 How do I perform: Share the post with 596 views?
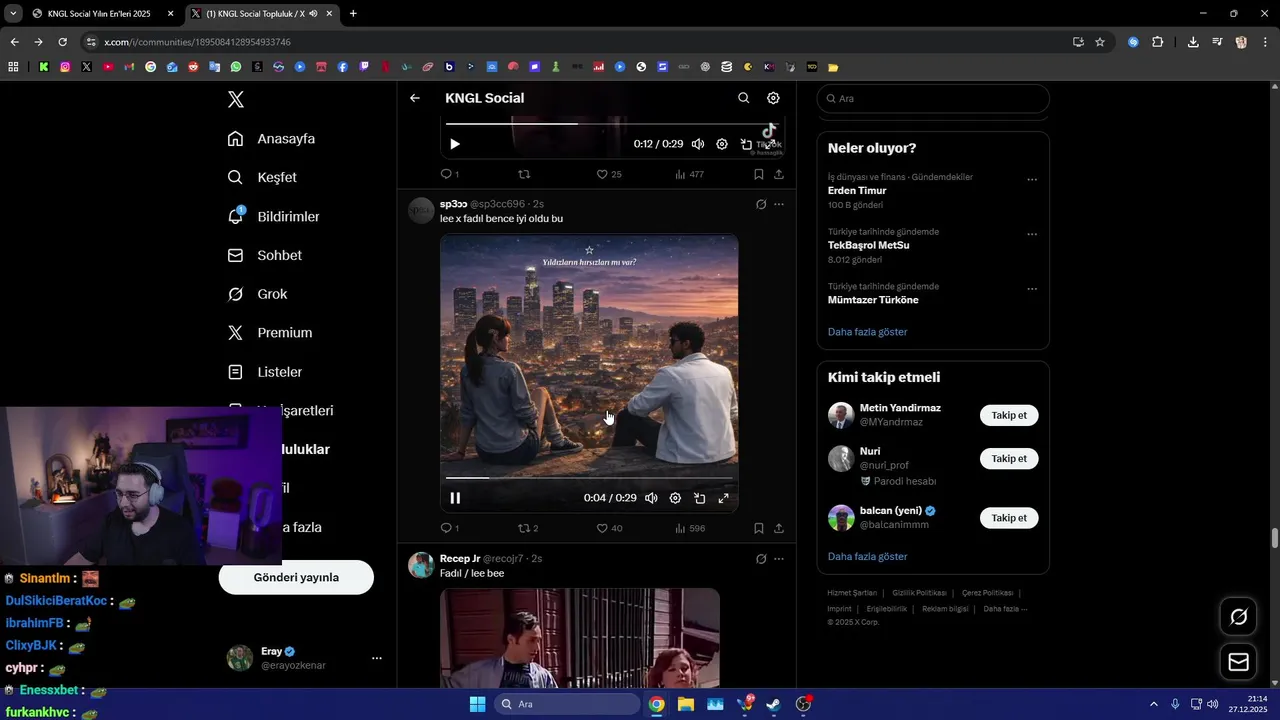pyautogui.click(x=779, y=528)
